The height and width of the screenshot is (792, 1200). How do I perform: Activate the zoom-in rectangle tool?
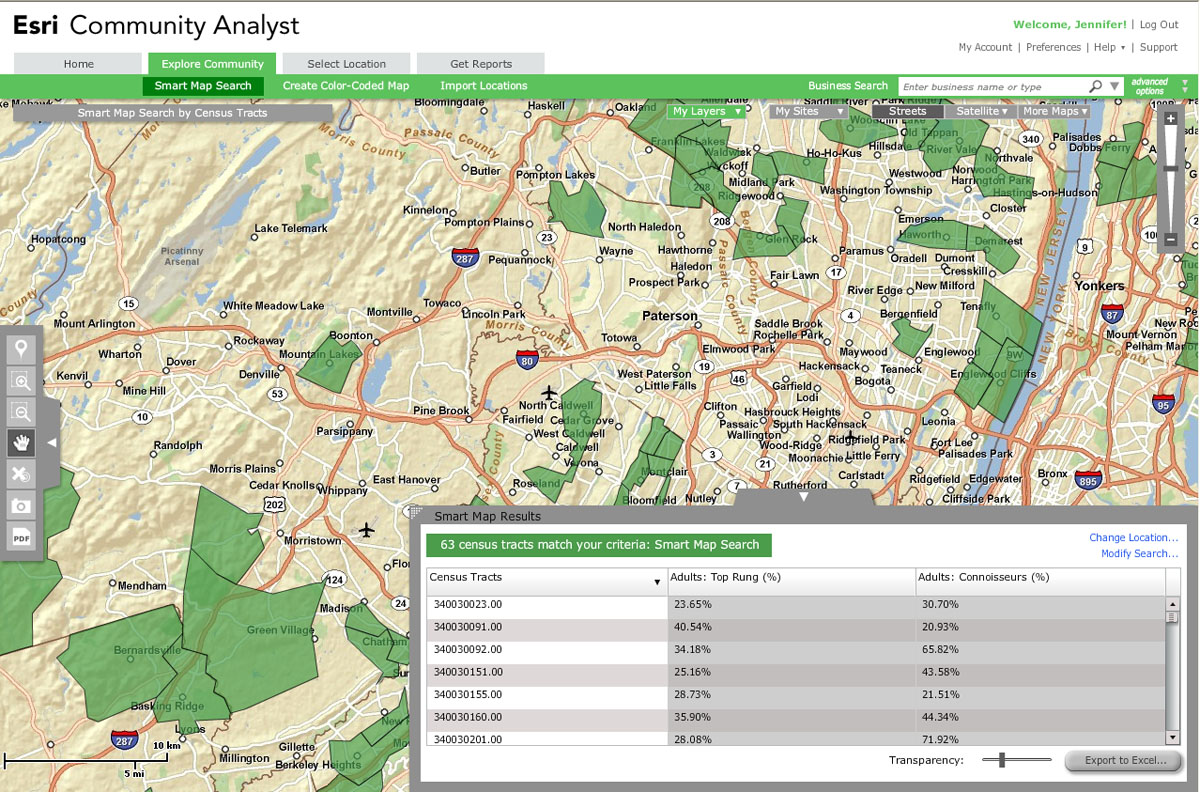21,381
